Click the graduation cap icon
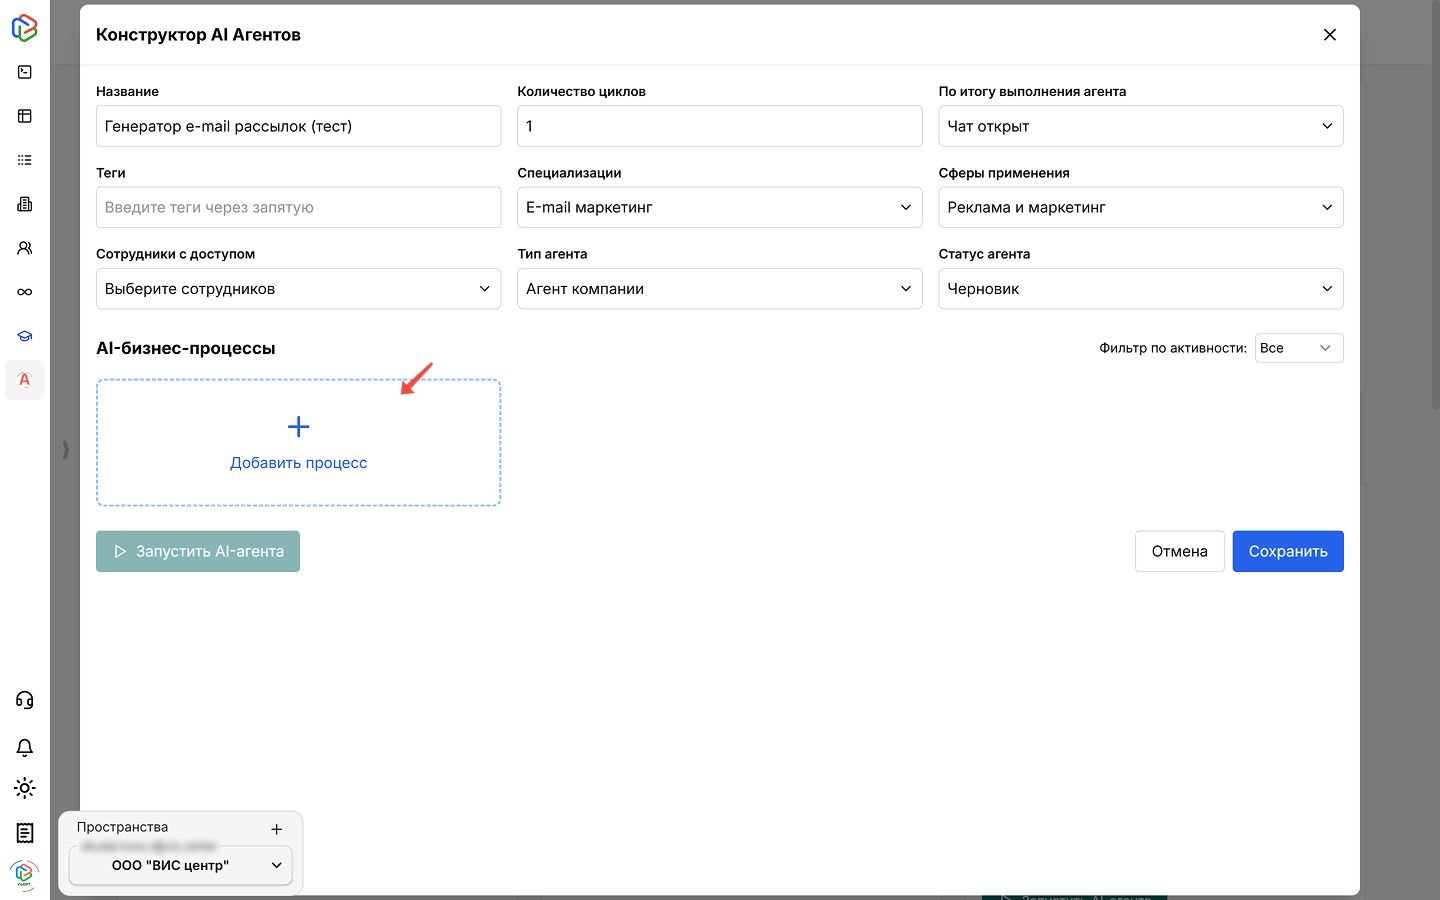The image size is (1440, 900). click(x=25, y=336)
